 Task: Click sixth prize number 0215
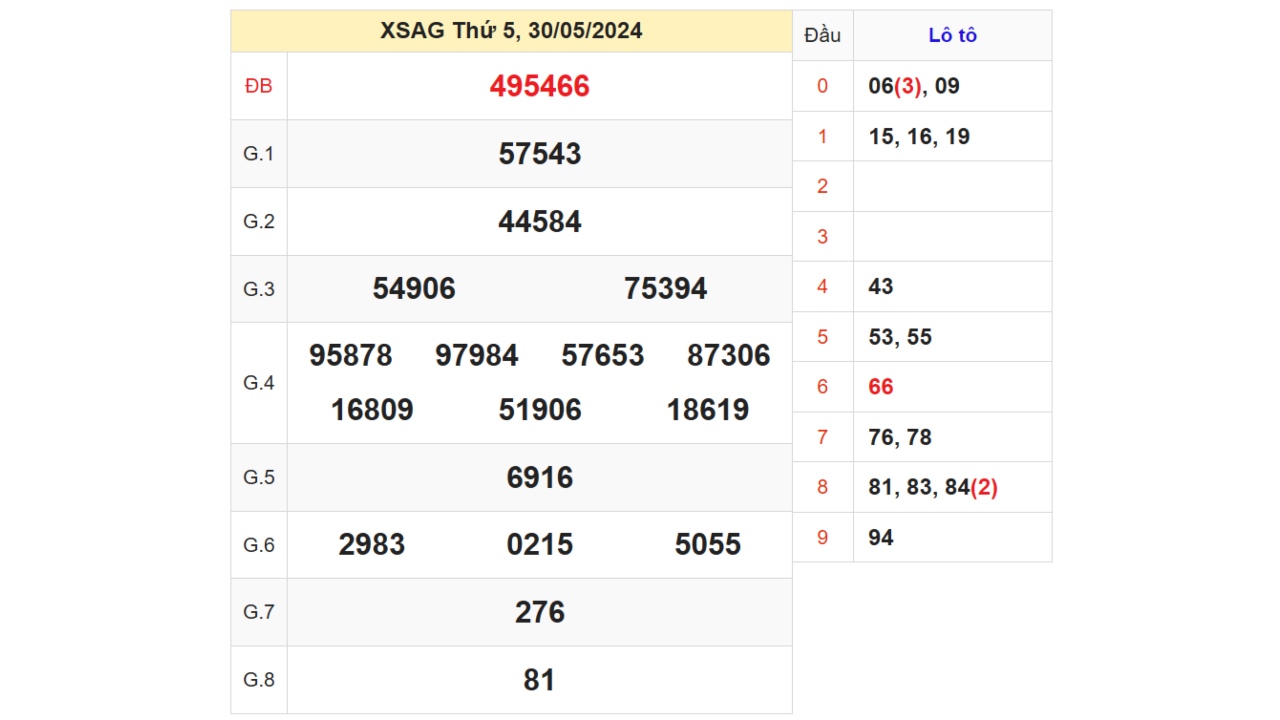pos(540,545)
